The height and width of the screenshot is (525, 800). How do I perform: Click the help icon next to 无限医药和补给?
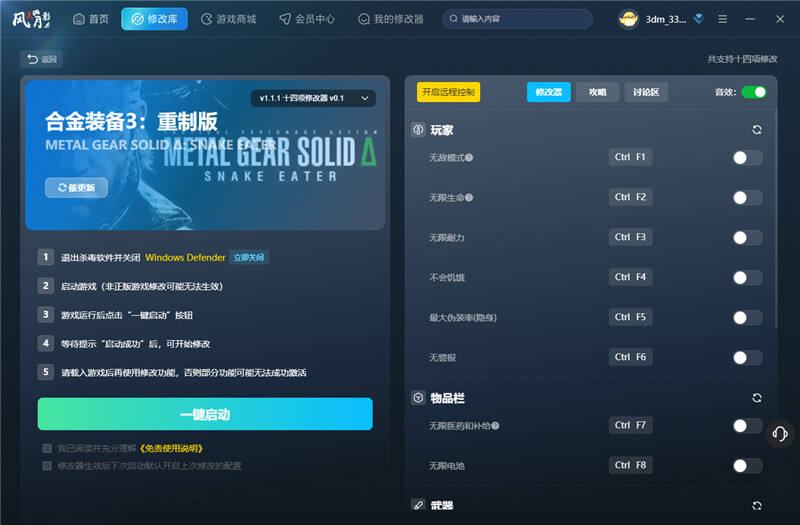point(495,426)
